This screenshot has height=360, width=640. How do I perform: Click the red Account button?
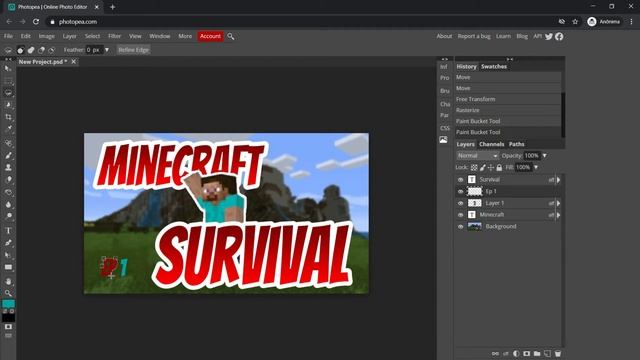[x=210, y=36]
